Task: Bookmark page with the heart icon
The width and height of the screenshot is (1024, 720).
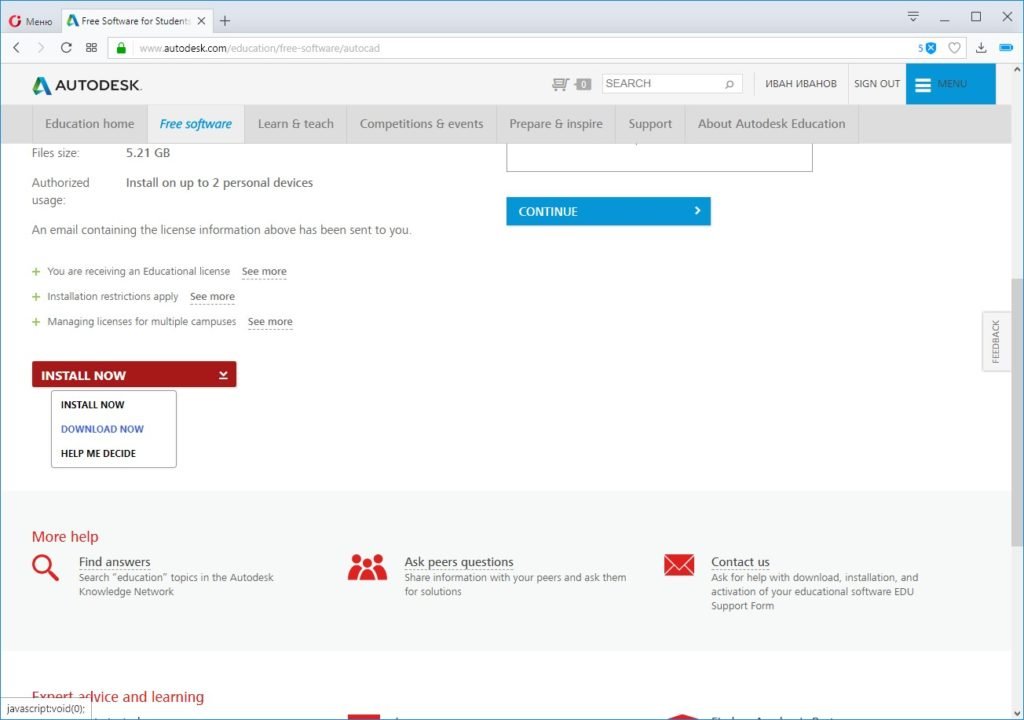Action: 954,48
